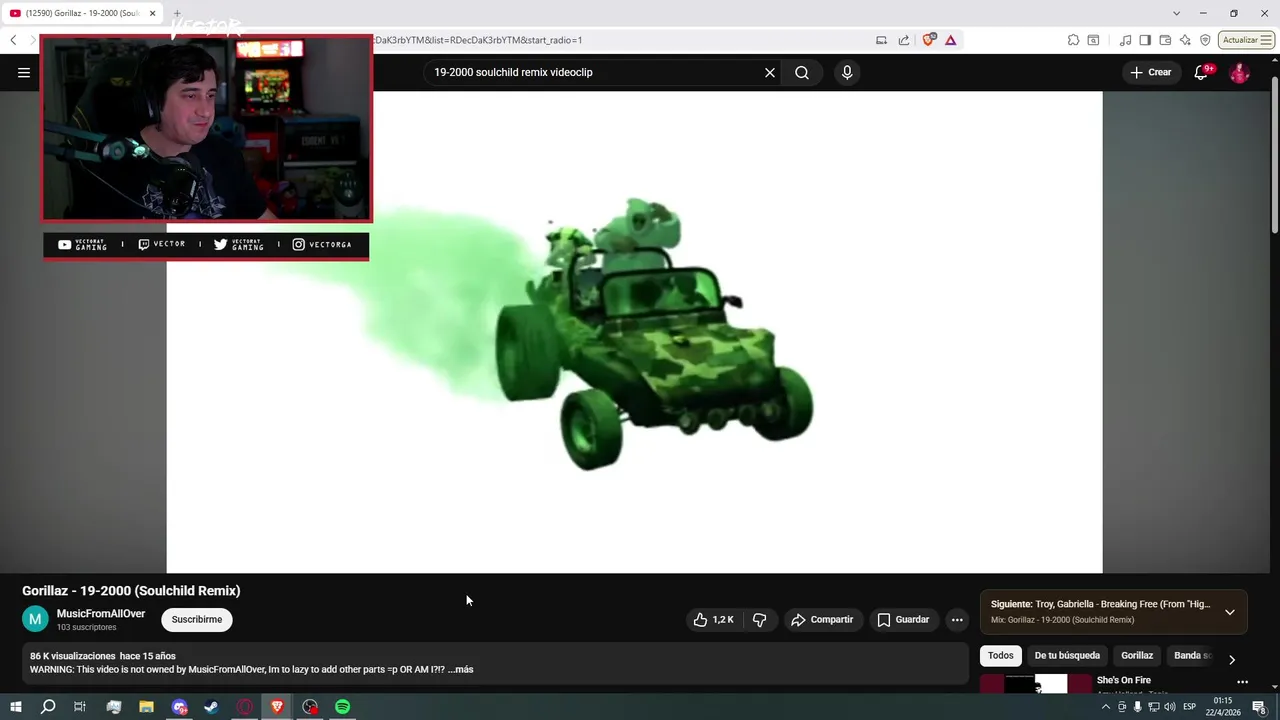
Task: Open Steam from taskbar
Action: pyautogui.click(x=211, y=707)
